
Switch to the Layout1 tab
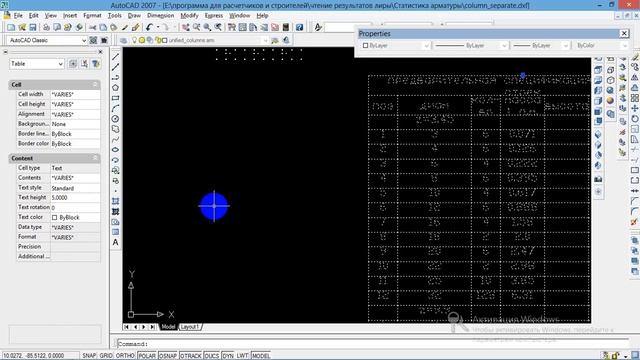click(x=189, y=327)
